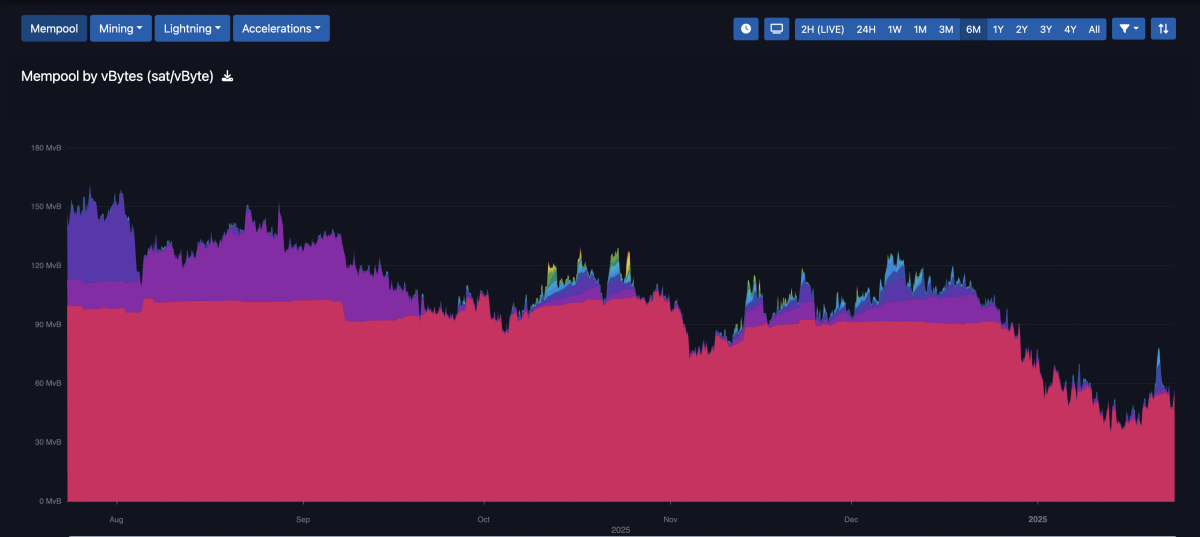Click the invert sort arrows icon

point(1163,29)
